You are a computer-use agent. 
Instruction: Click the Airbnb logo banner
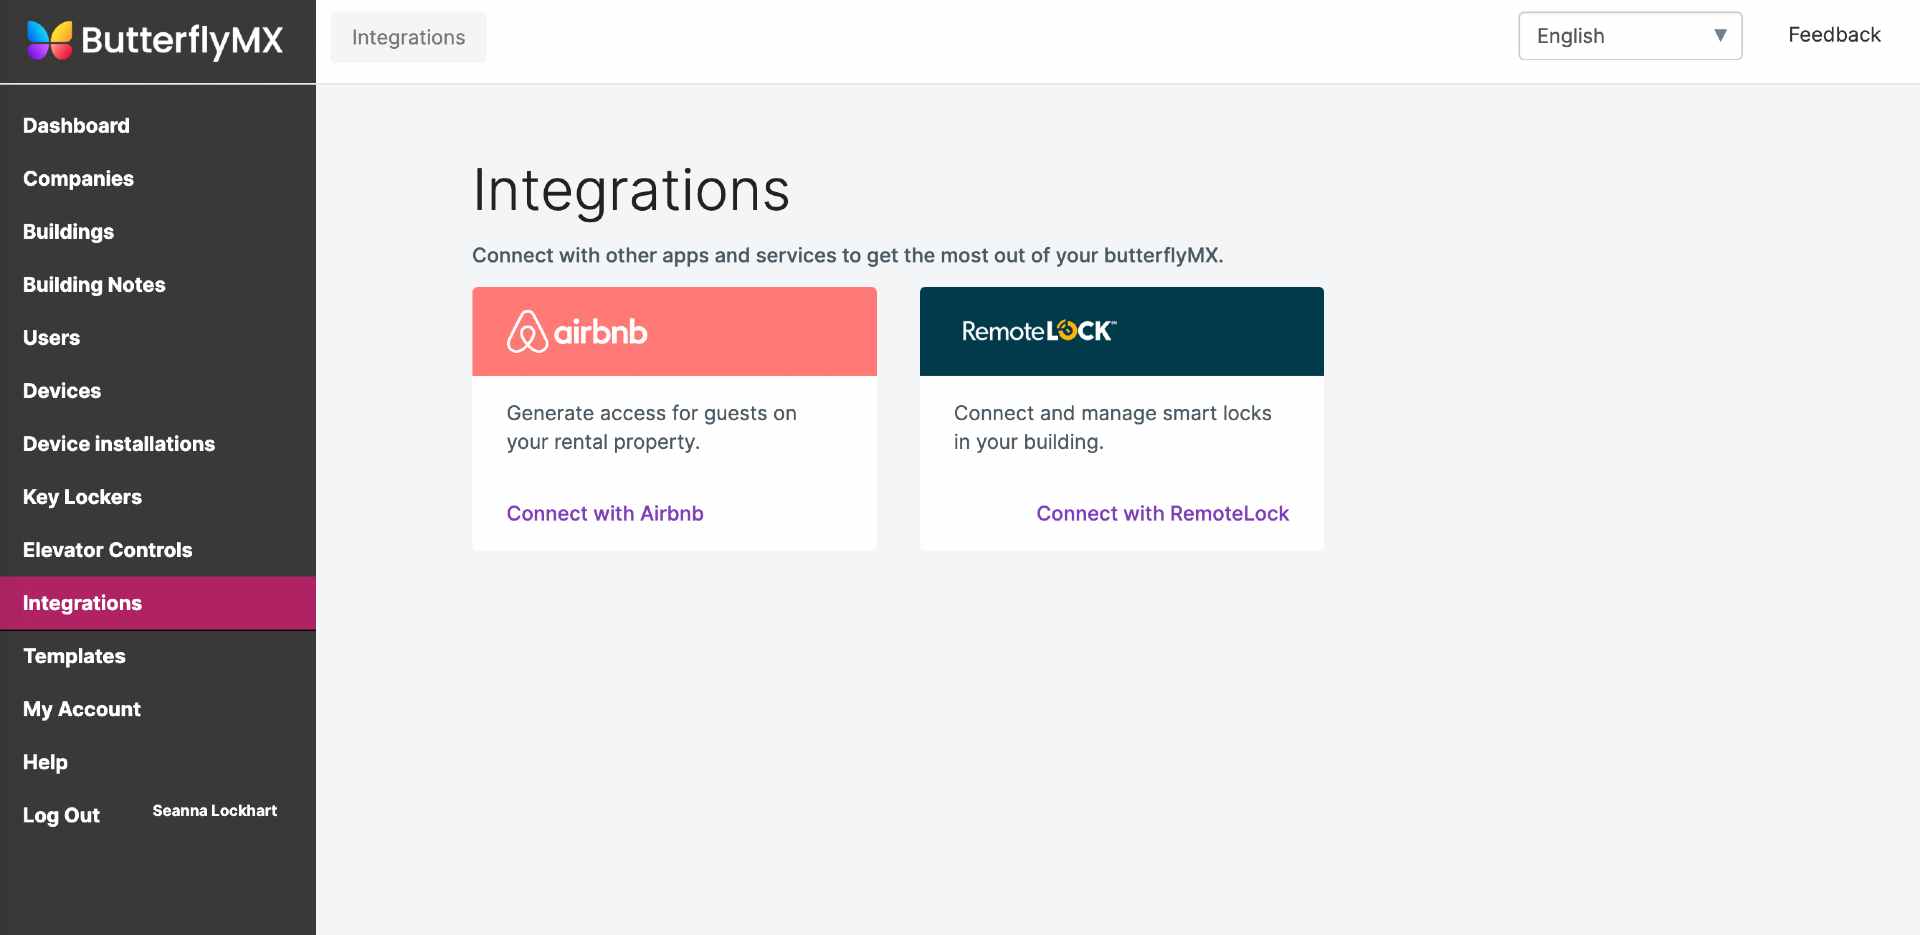click(x=674, y=331)
